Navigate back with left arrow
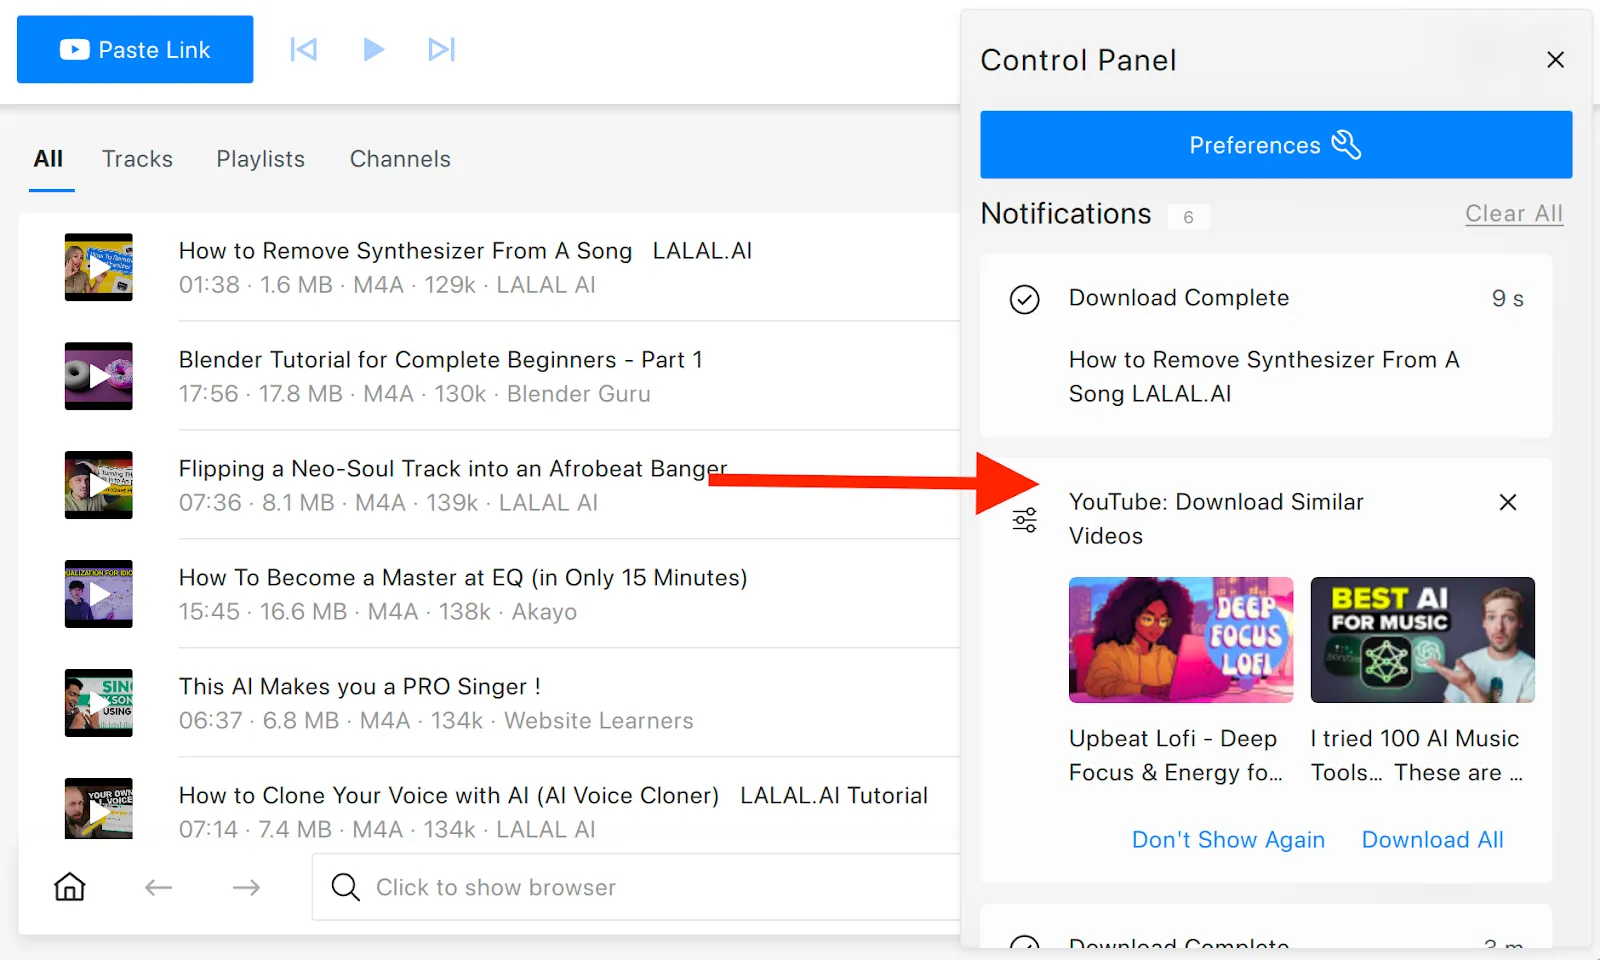Viewport: 1600px width, 960px height. tap(158, 887)
